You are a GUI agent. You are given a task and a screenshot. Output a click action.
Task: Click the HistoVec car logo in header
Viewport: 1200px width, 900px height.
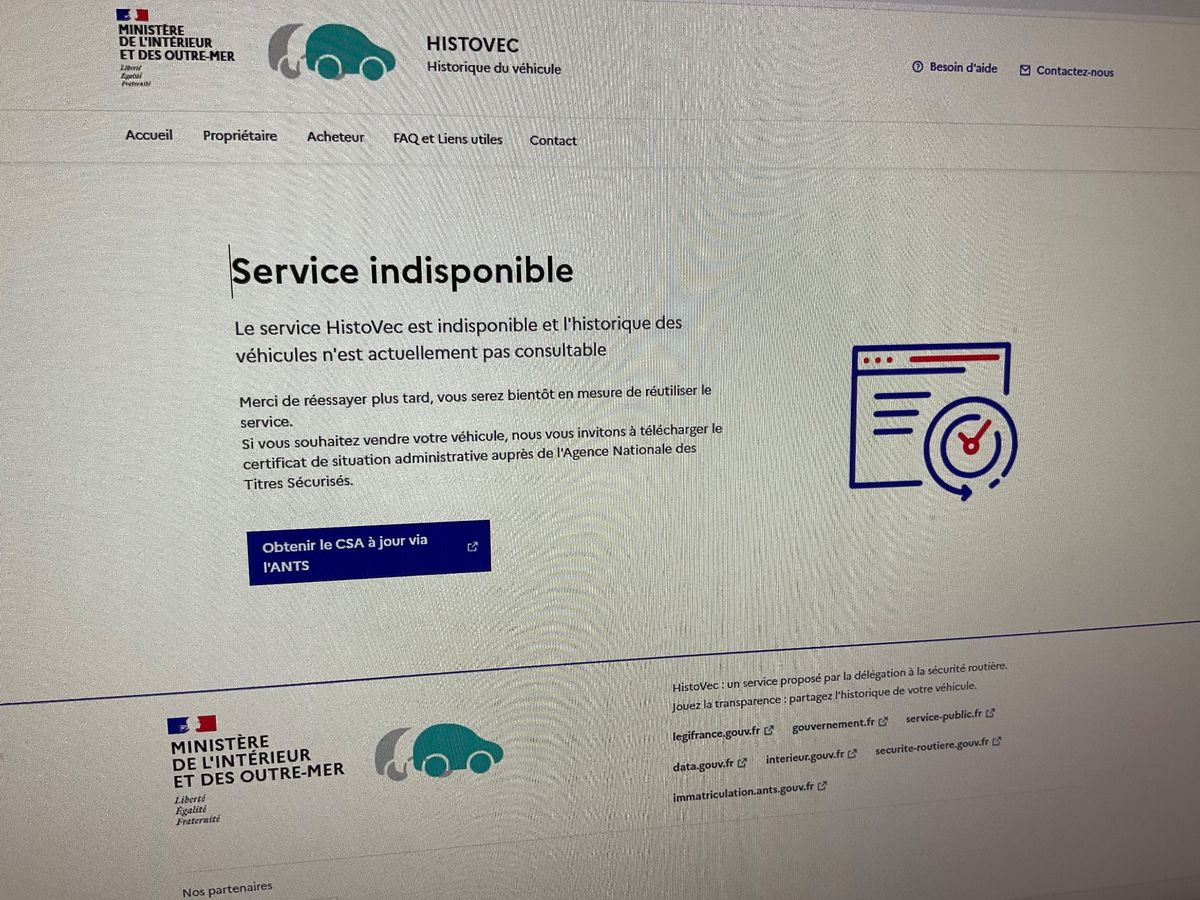[x=333, y=52]
